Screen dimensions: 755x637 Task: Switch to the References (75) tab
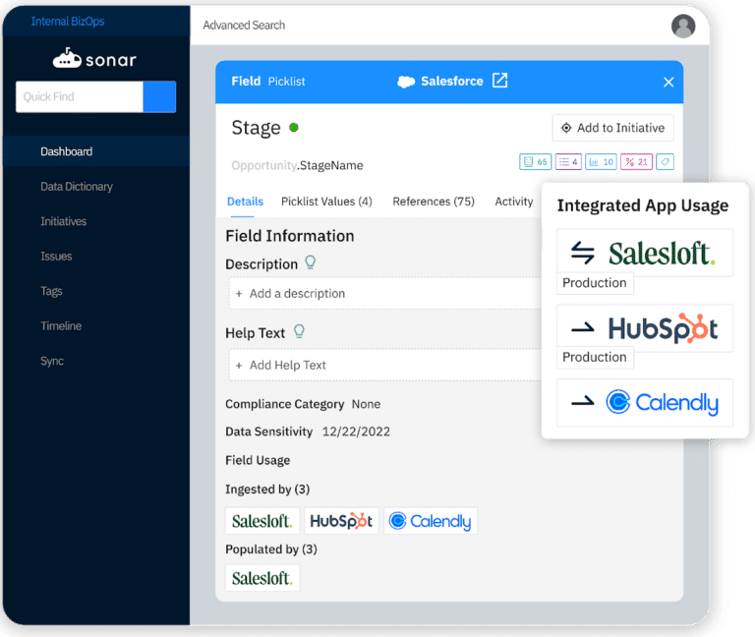tap(433, 201)
